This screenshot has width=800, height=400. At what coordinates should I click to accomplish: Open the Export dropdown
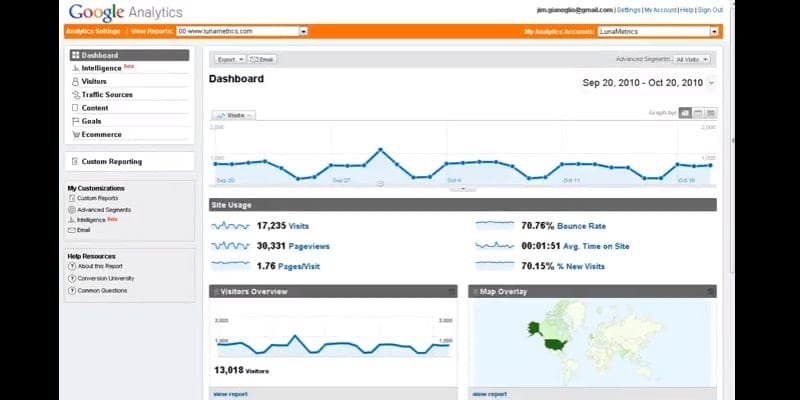coord(230,60)
